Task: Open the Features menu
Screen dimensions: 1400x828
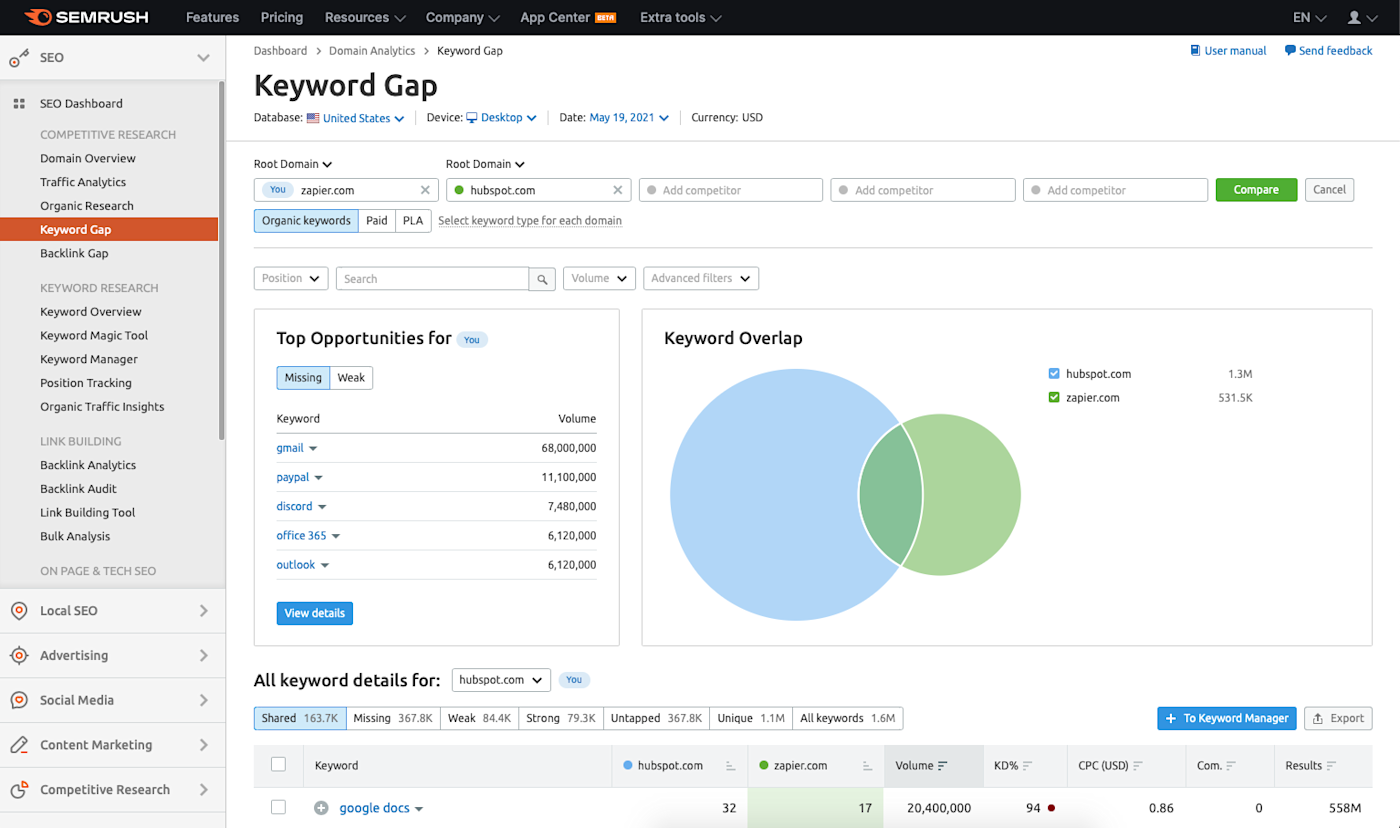Action: pyautogui.click(x=213, y=17)
